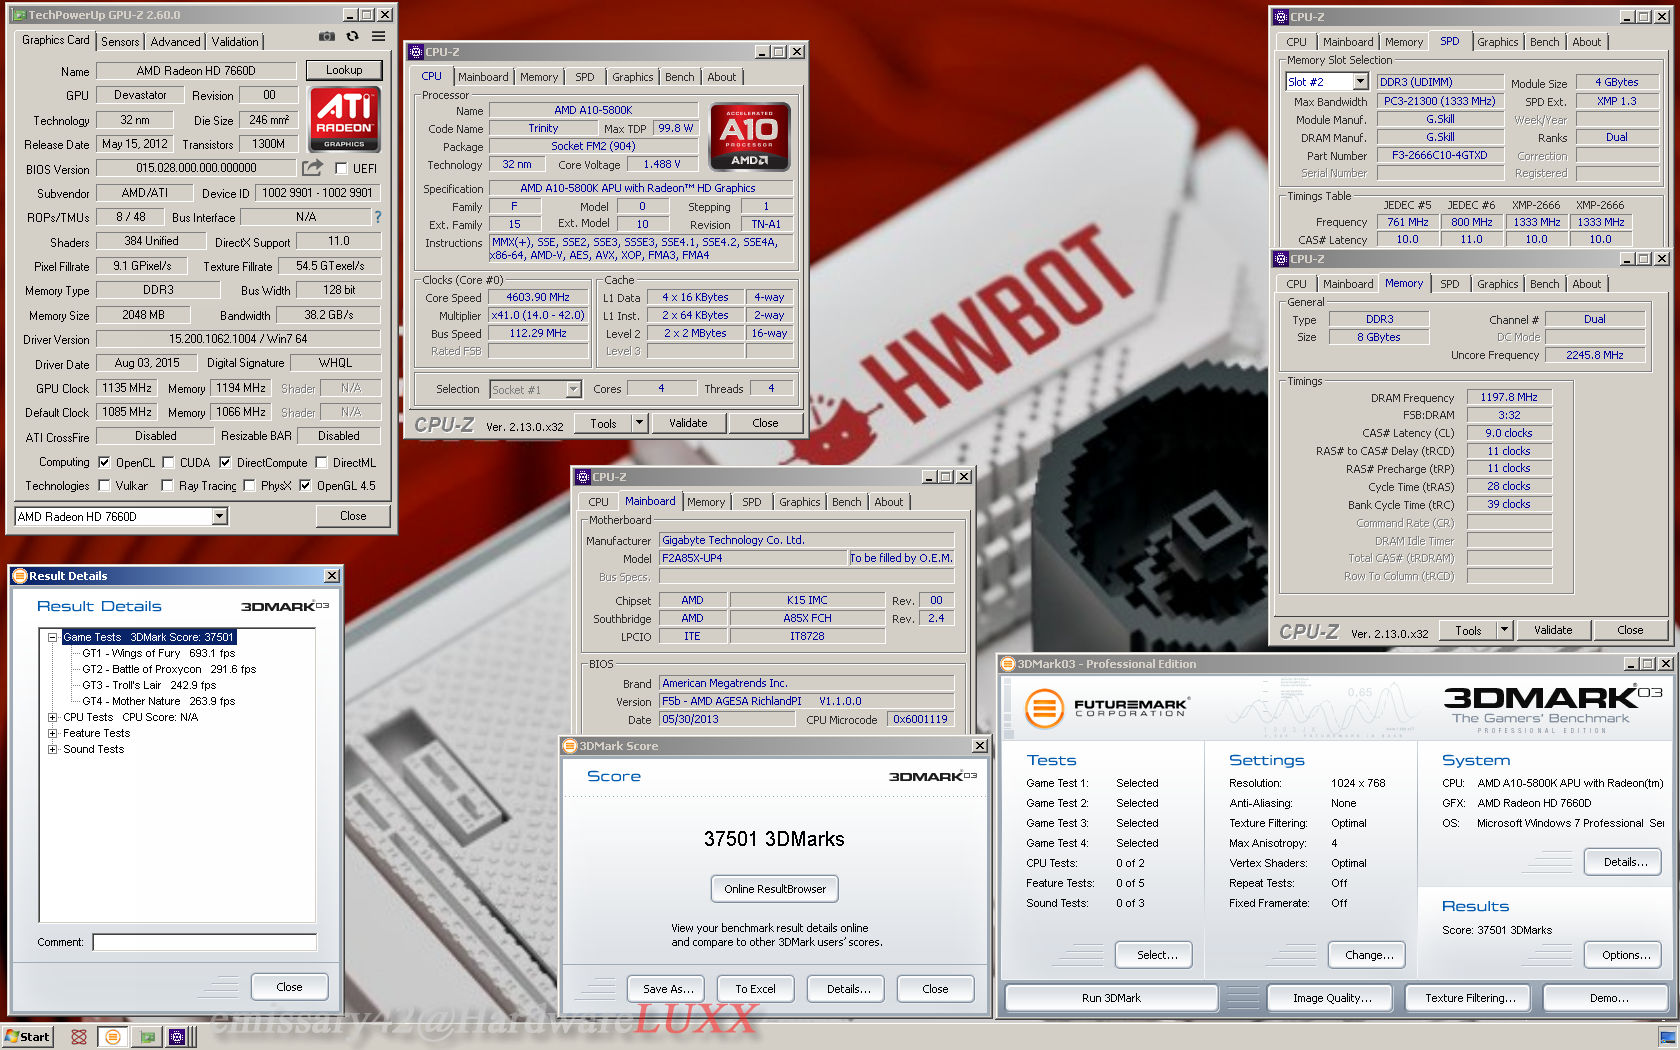This screenshot has width=1680, height=1050.
Task: Switch to the Sensors tab in GPU-Z
Action: point(120,42)
